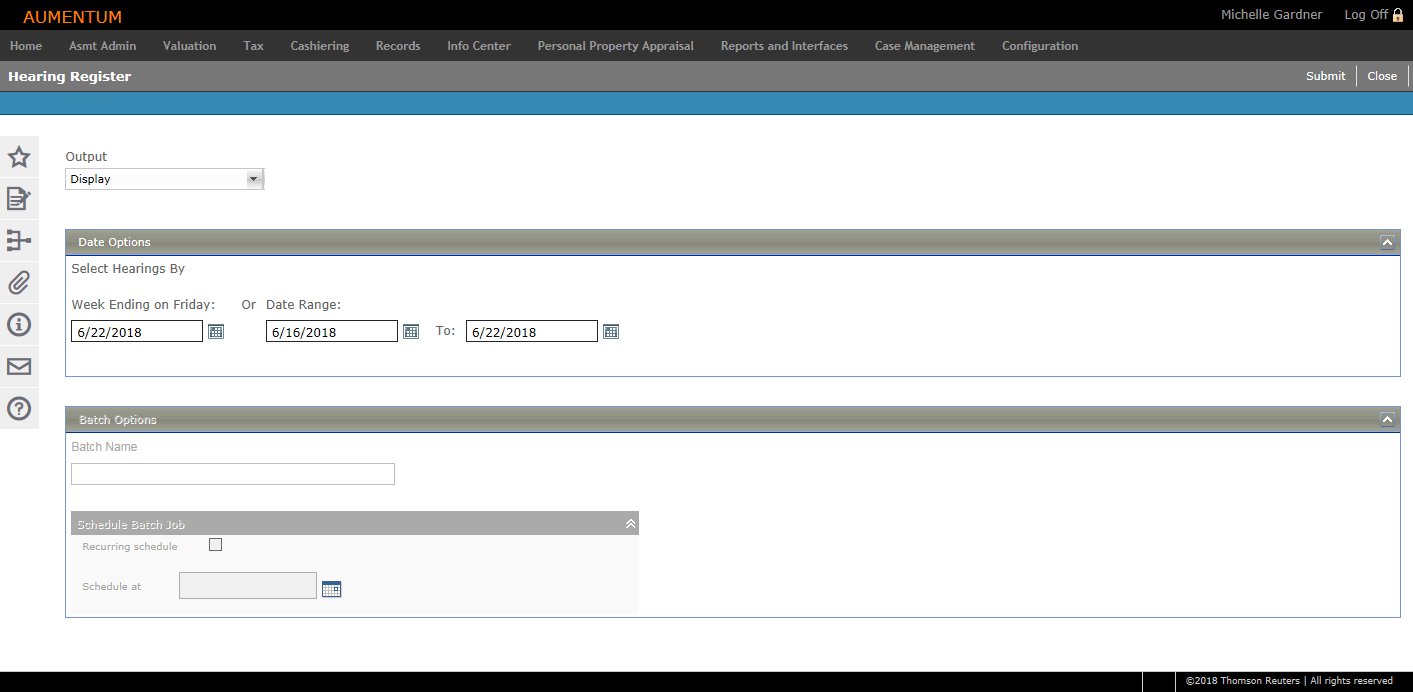This screenshot has height=692, width=1413.
Task: Open calendar picker for Date Range start
Action: [x=411, y=332]
